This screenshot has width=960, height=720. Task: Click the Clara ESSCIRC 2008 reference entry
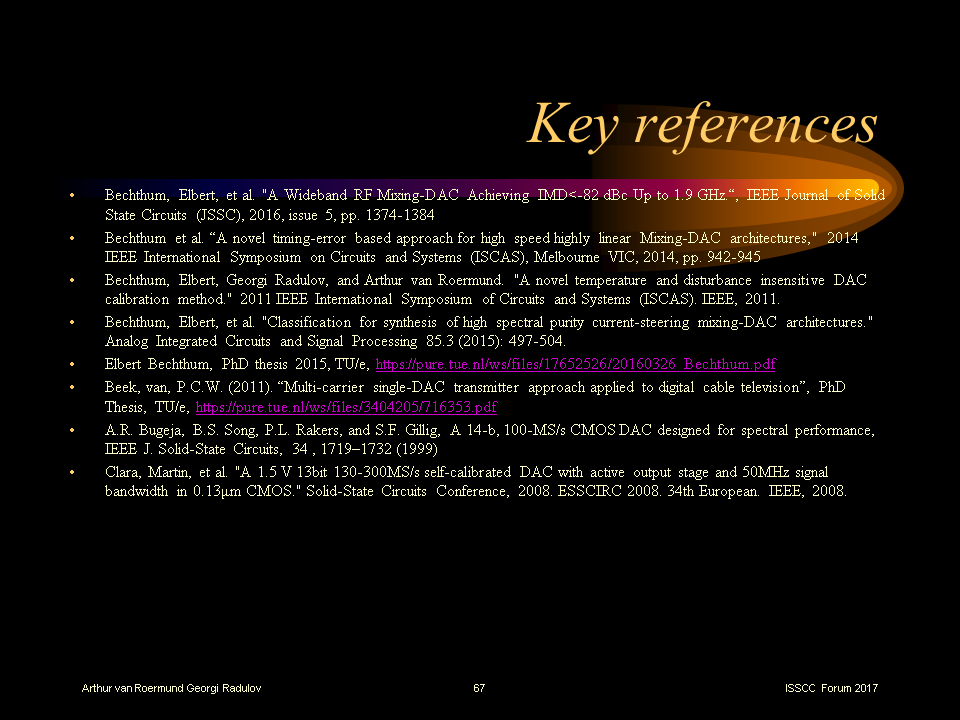click(x=400, y=481)
